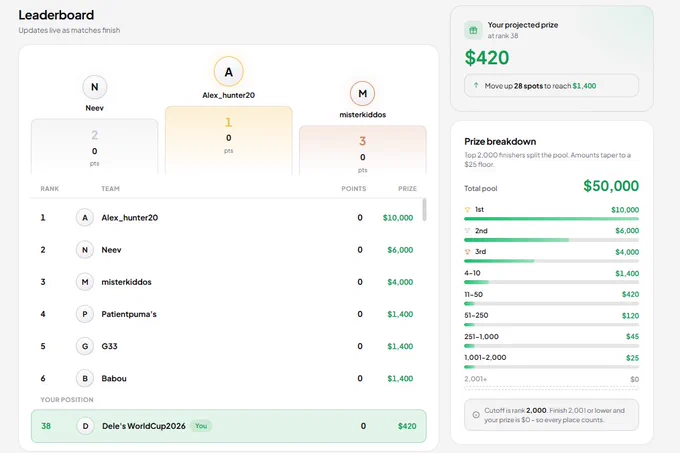Click the info icon in cutoff notice
680x453 pixels.
(476, 415)
